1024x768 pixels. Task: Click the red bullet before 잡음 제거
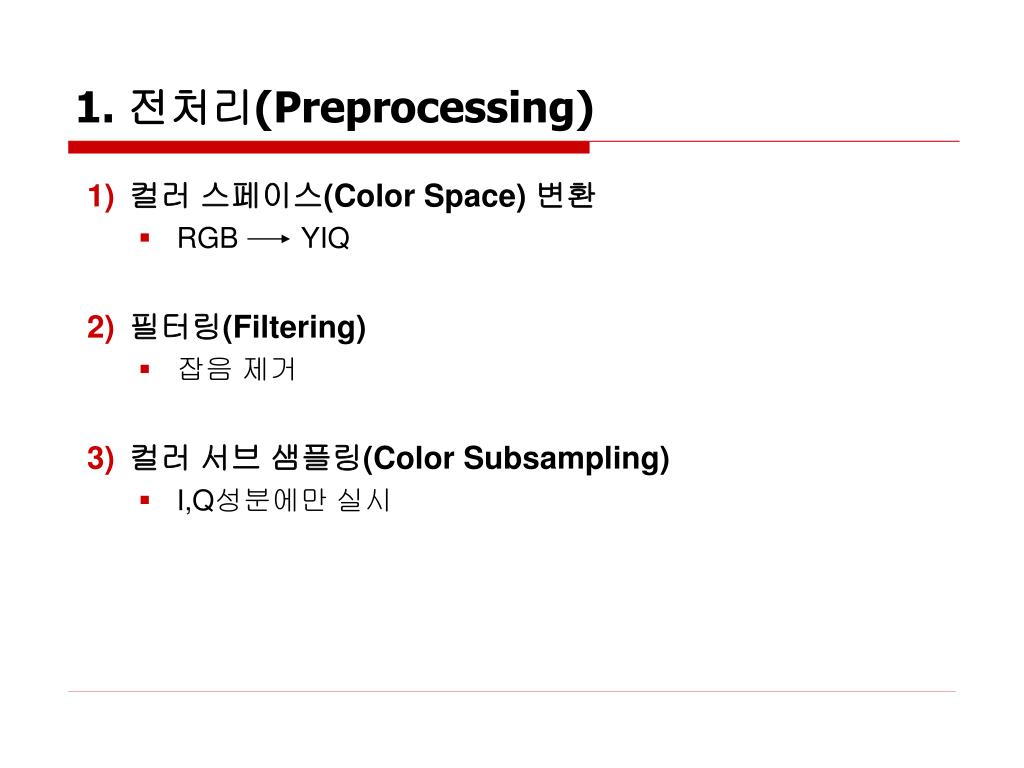145,369
